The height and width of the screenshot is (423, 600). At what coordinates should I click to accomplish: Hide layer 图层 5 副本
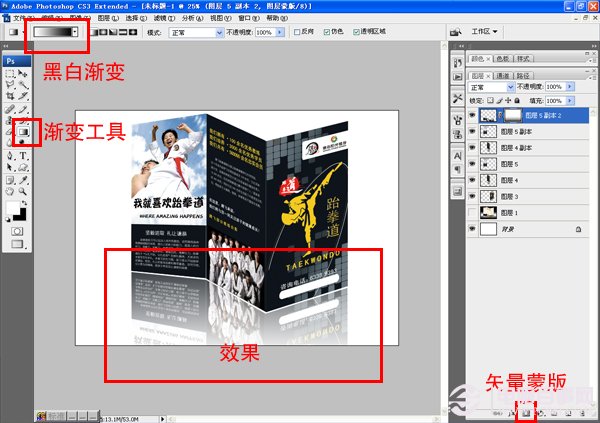pos(473,131)
